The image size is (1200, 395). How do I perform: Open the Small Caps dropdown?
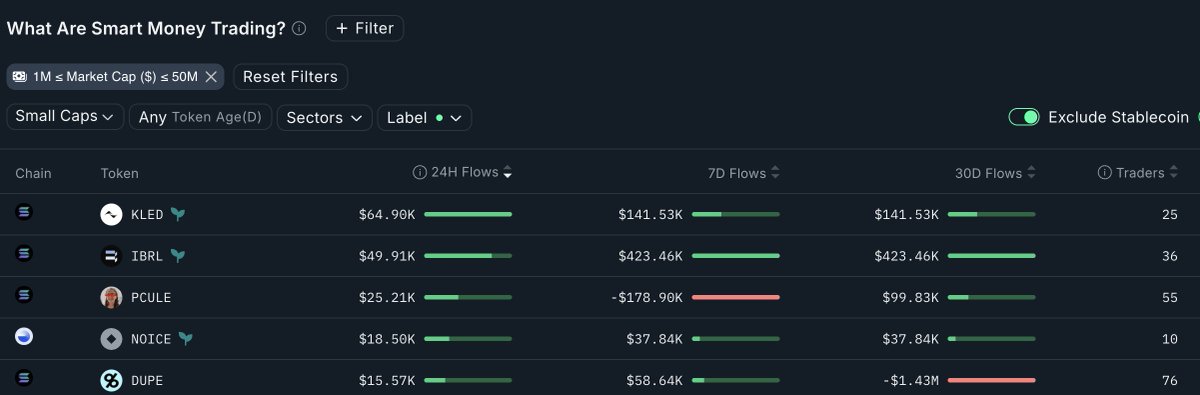(65, 117)
